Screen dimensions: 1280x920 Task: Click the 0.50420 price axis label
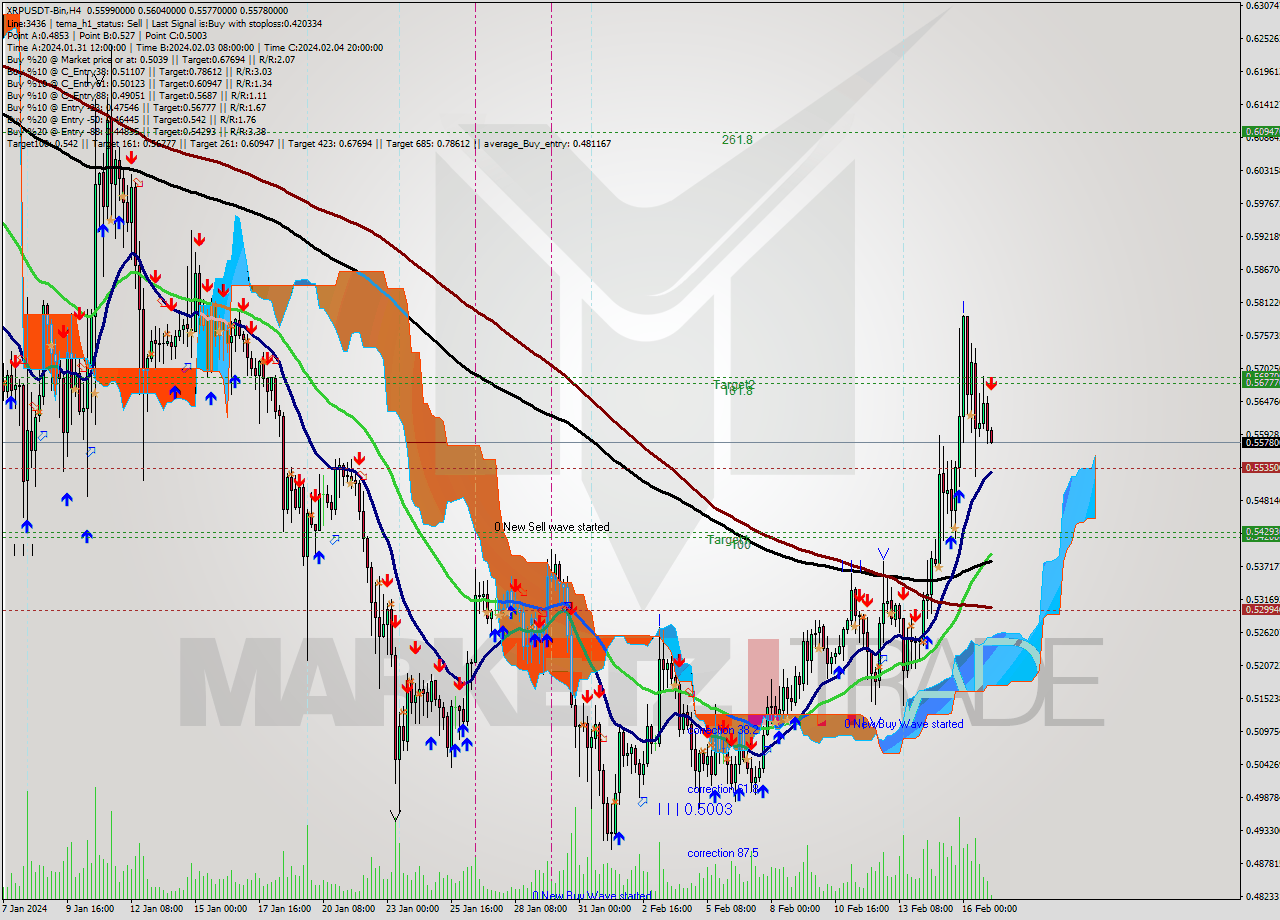pyautogui.click(x=1261, y=765)
